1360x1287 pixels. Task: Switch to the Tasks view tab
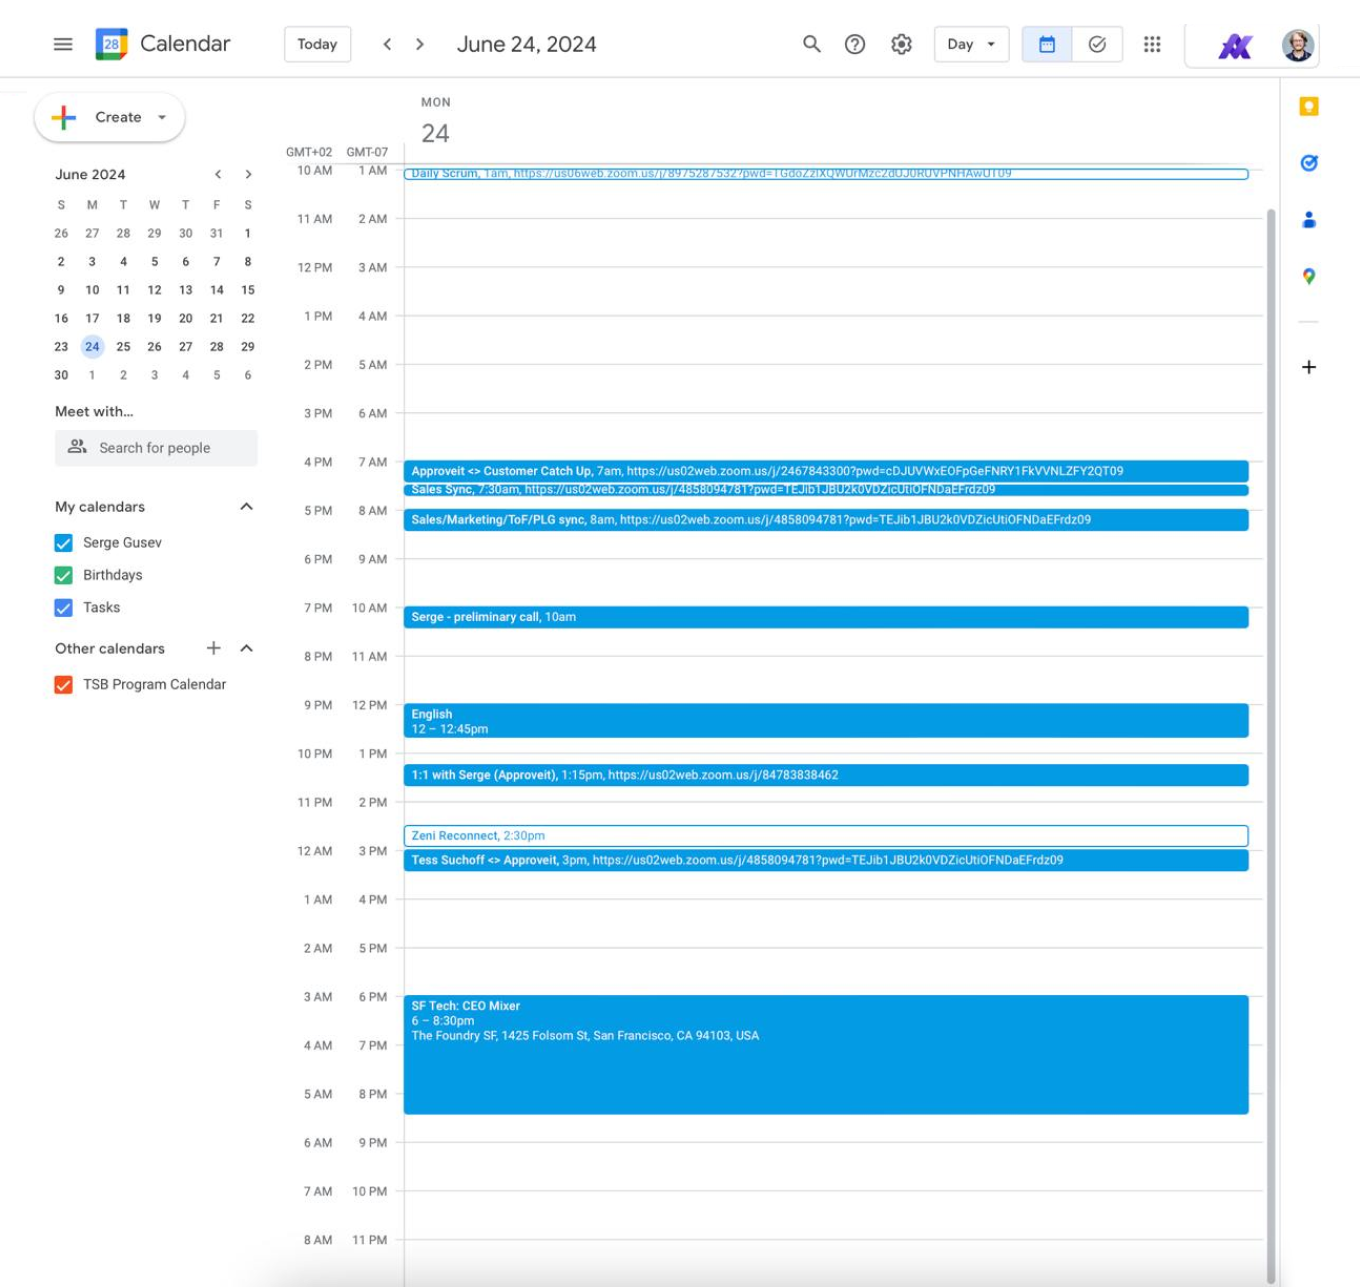[x=1097, y=44]
